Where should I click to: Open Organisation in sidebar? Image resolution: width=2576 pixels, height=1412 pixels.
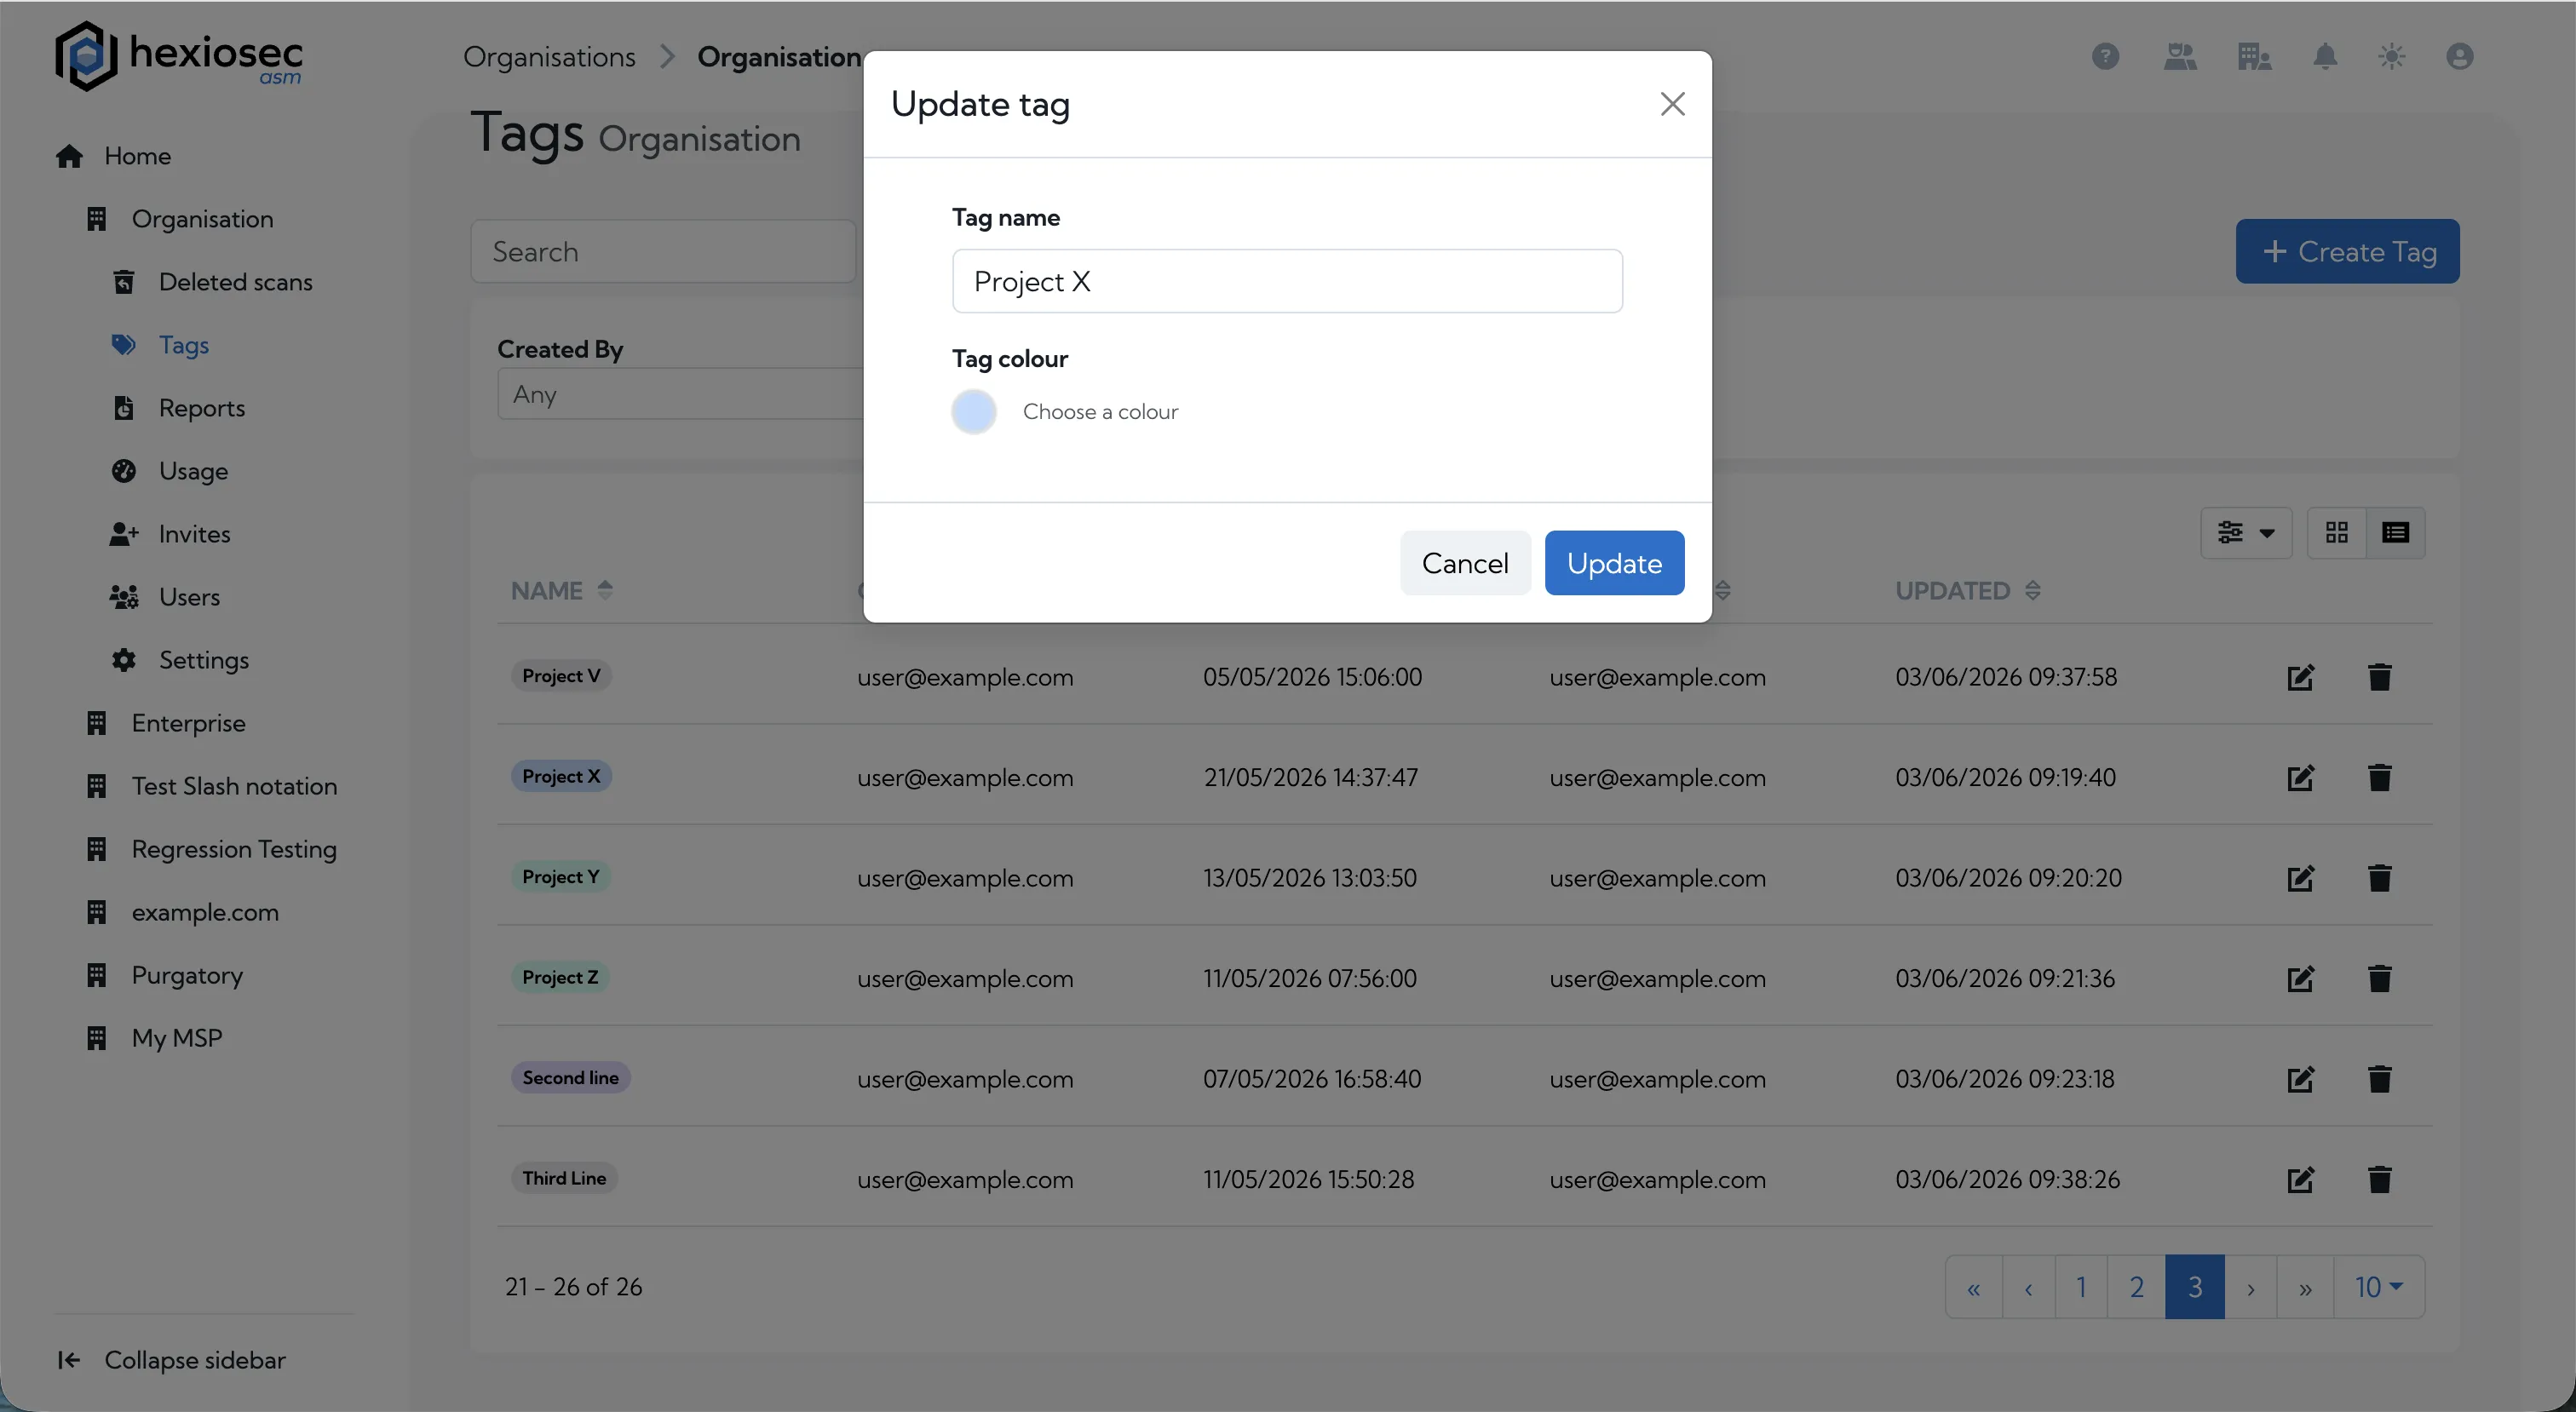tap(179, 219)
